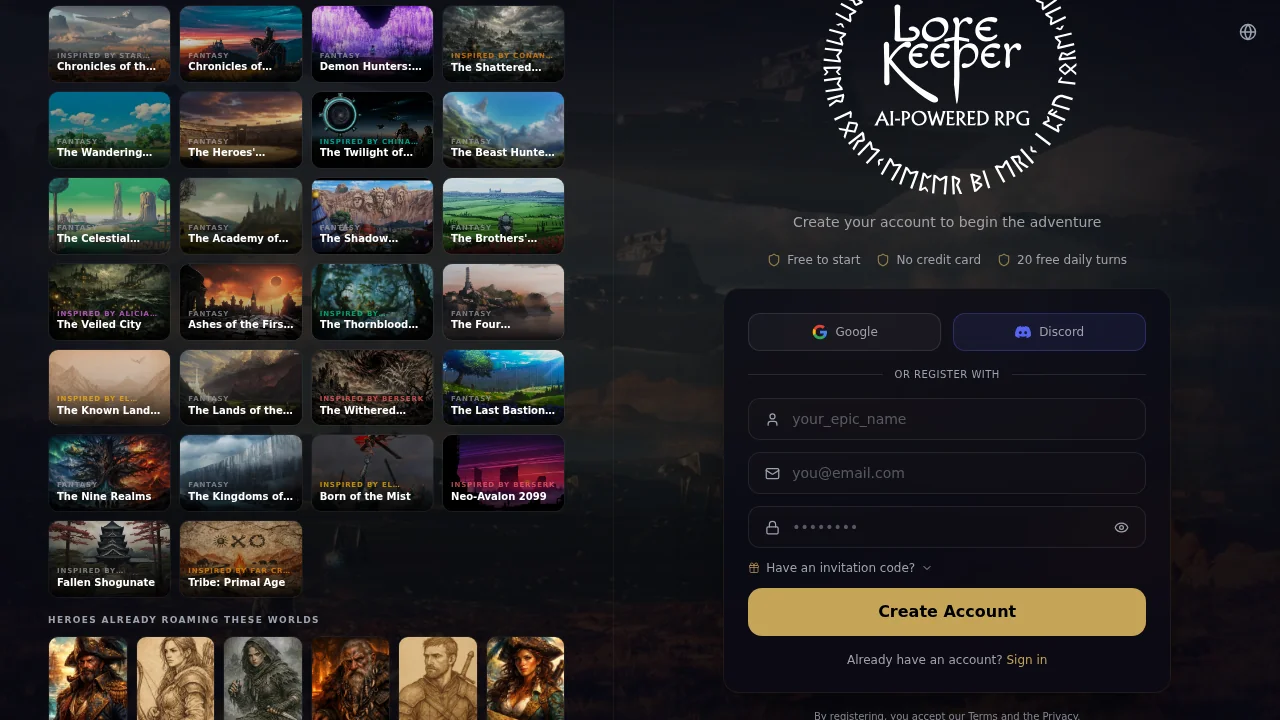Click the padlock icon in the password field
The width and height of the screenshot is (1280, 720).
pyautogui.click(x=772, y=527)
